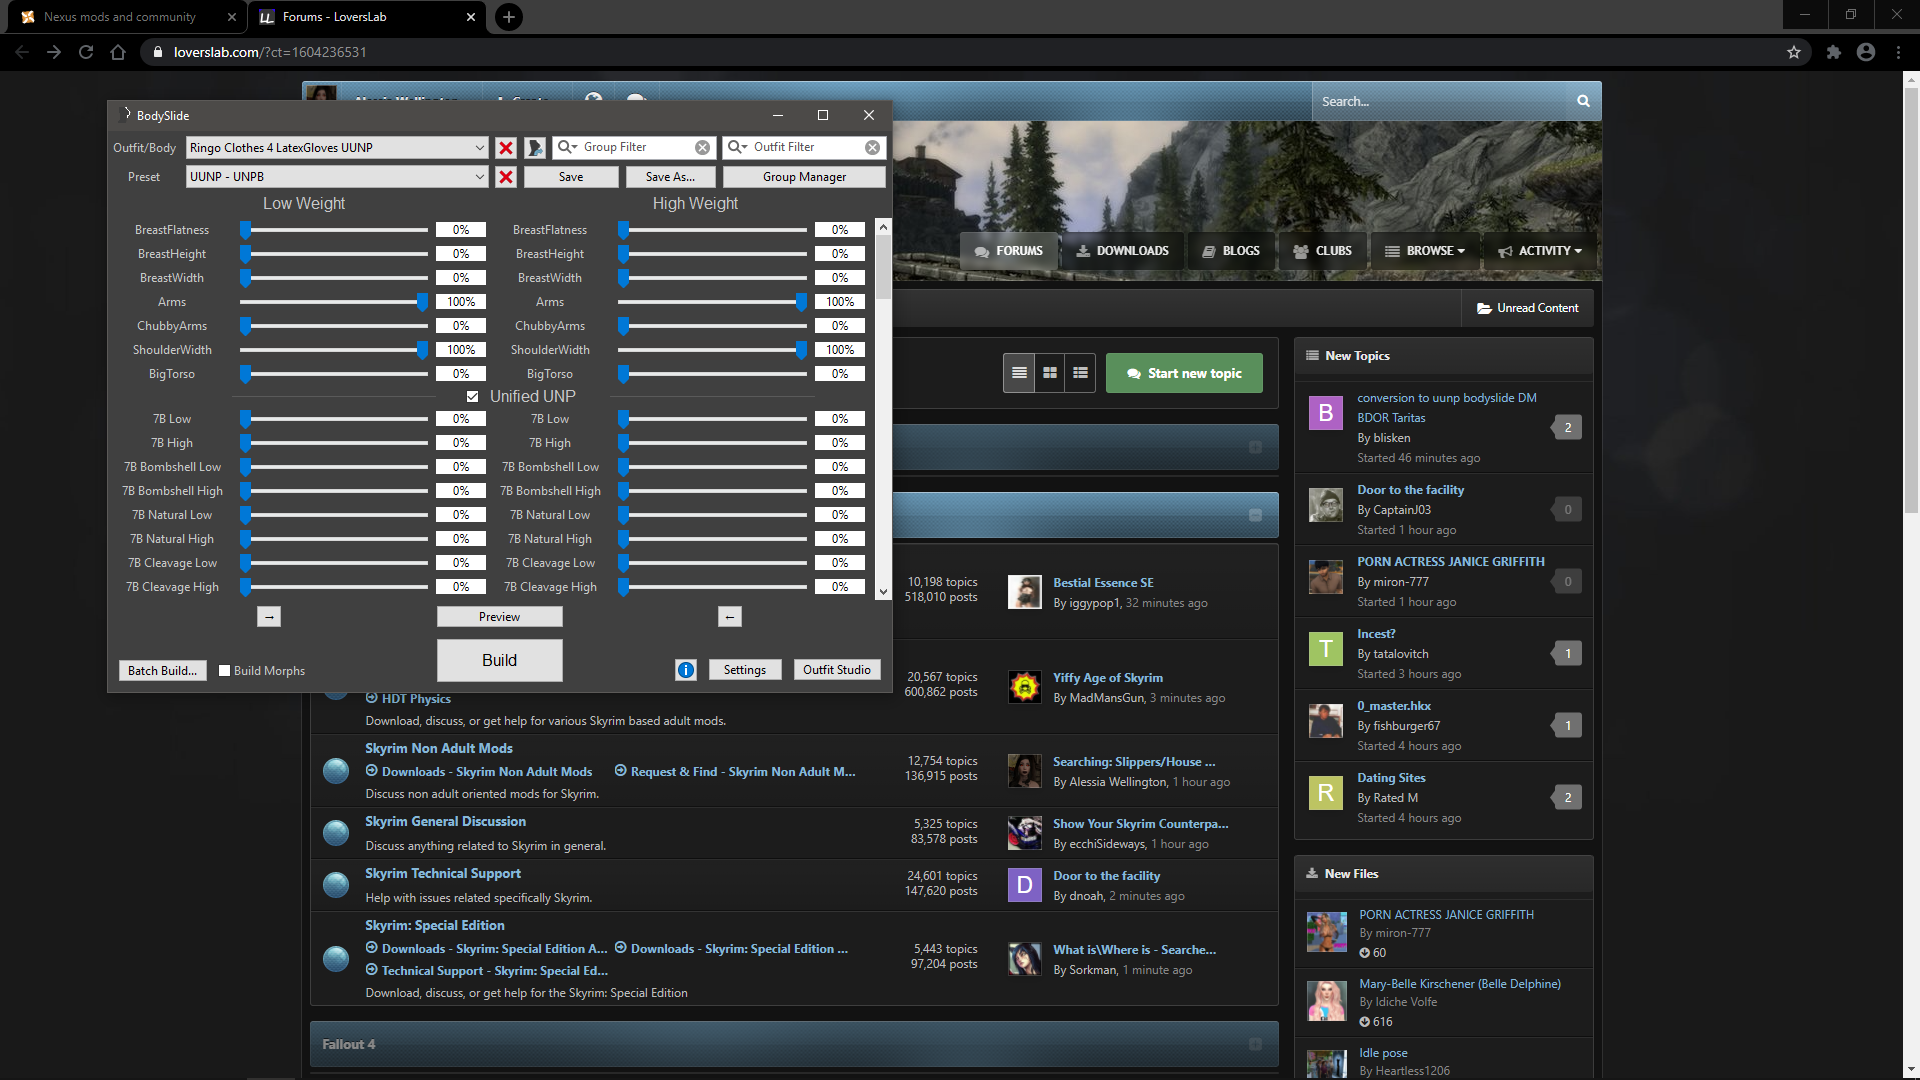The width and height of the screenshot is (1920, 1080).
Task: Click the forum Search field
Action: [1440, 101]
